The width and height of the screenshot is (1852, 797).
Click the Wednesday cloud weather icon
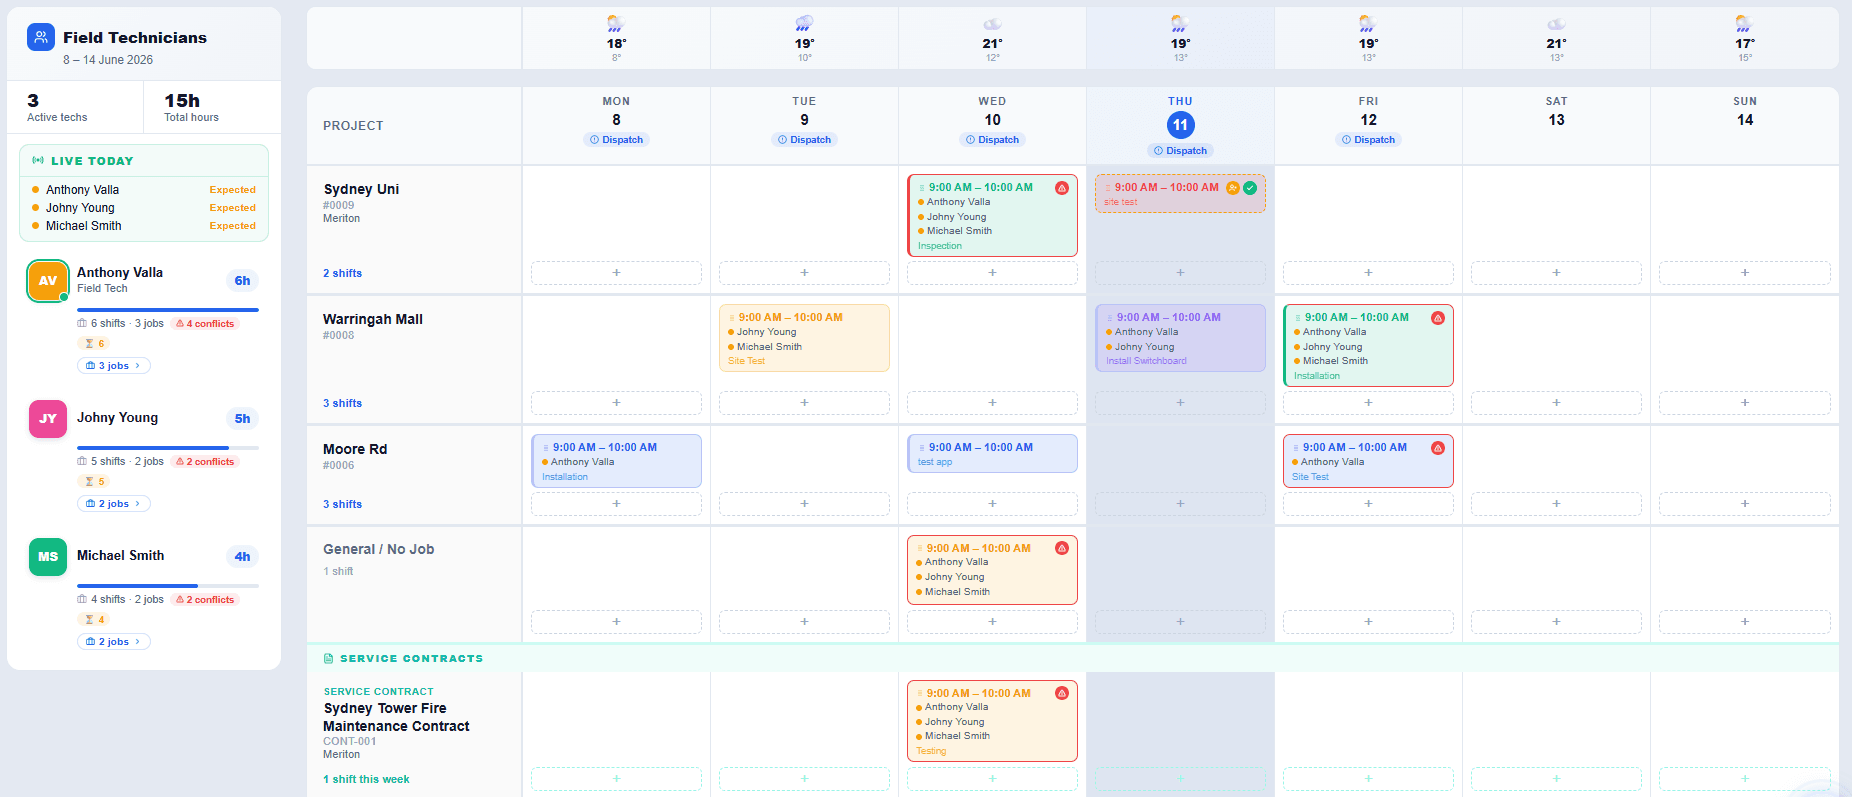pyautogui.click(x=992, y=24)
